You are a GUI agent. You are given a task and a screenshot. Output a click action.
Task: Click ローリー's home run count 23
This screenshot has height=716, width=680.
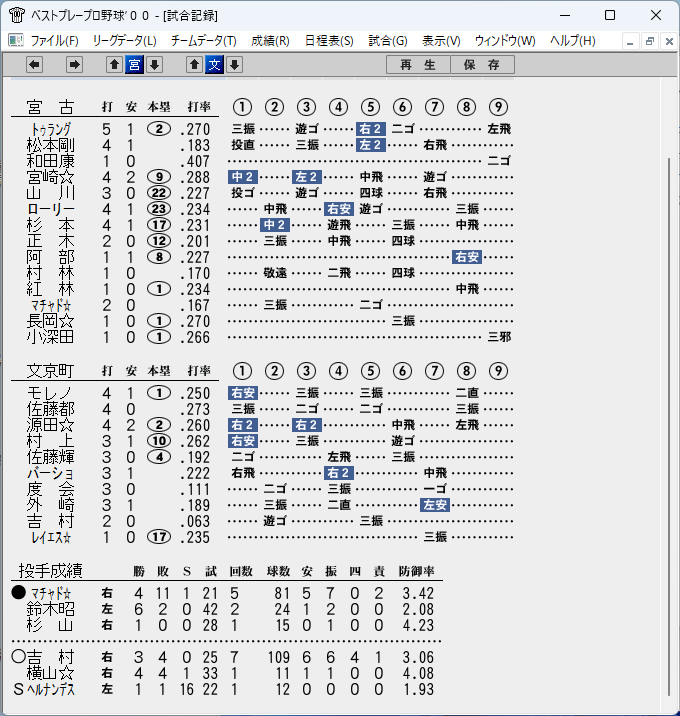point(159,209)
